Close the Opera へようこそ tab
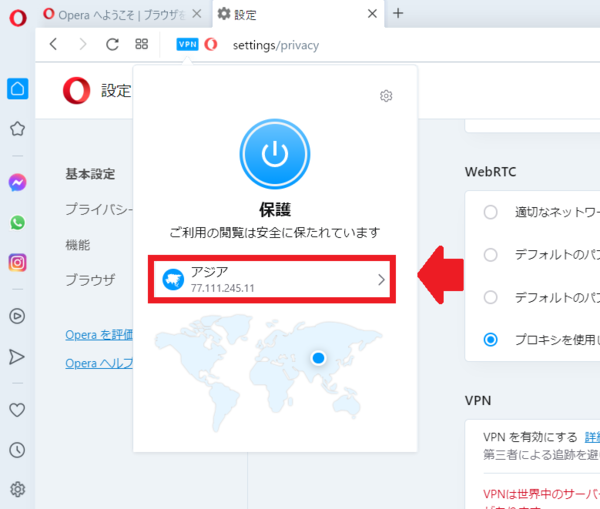 [x=197, y=14]
